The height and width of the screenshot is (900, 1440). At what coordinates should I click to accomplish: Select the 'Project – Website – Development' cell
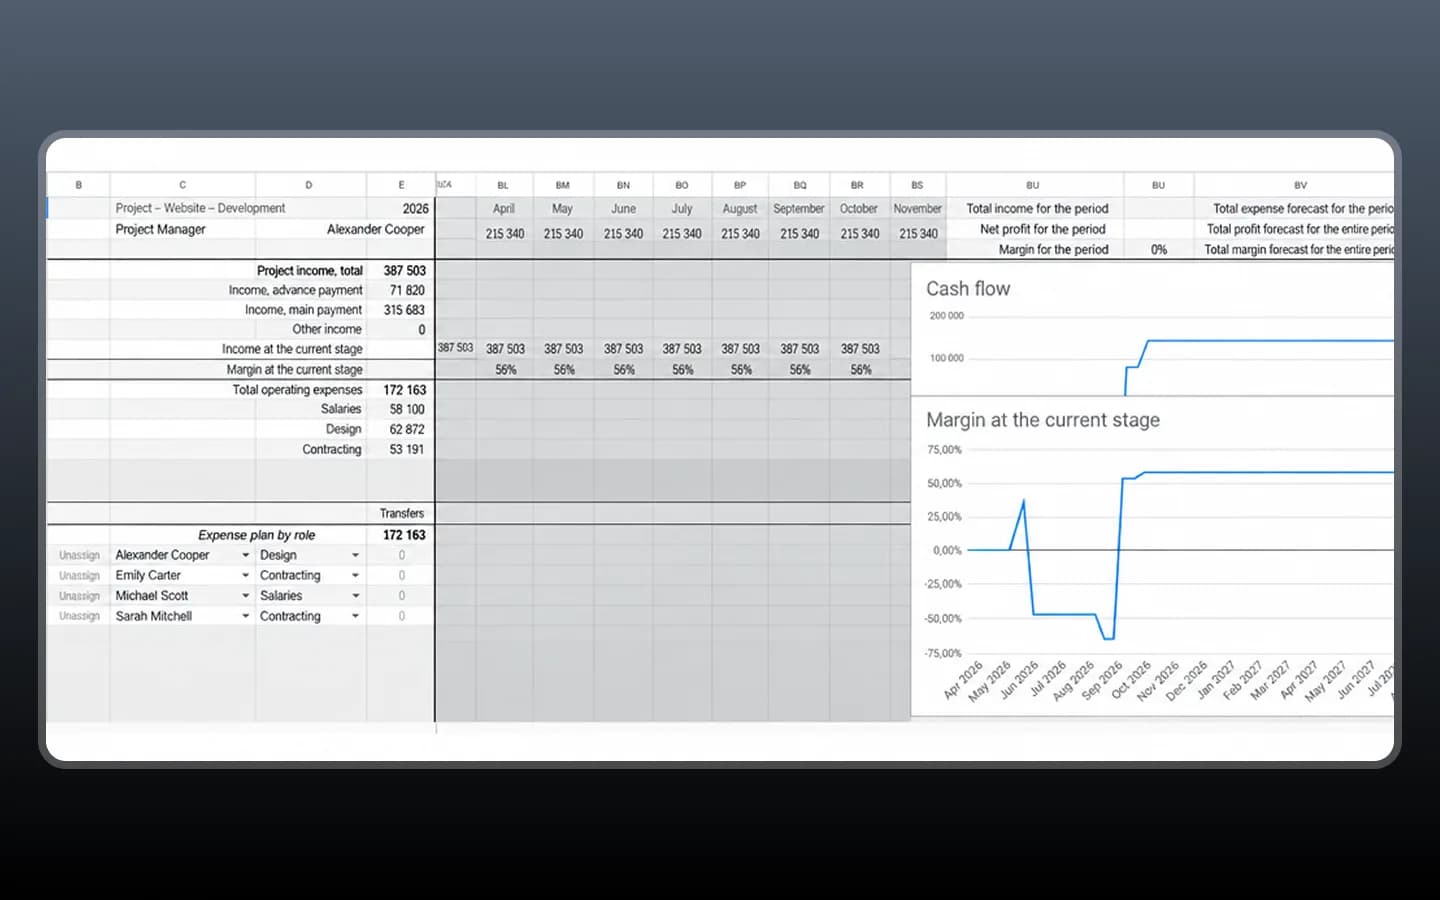pyautogui.click(x=200, y=208)
